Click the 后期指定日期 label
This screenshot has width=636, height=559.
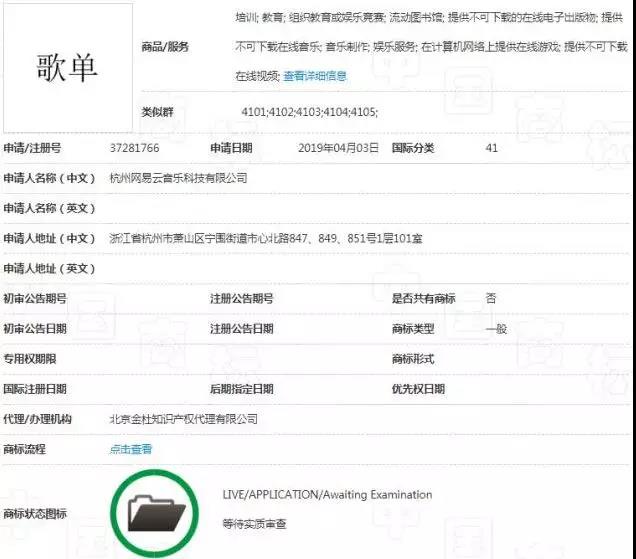coord(242,389)
